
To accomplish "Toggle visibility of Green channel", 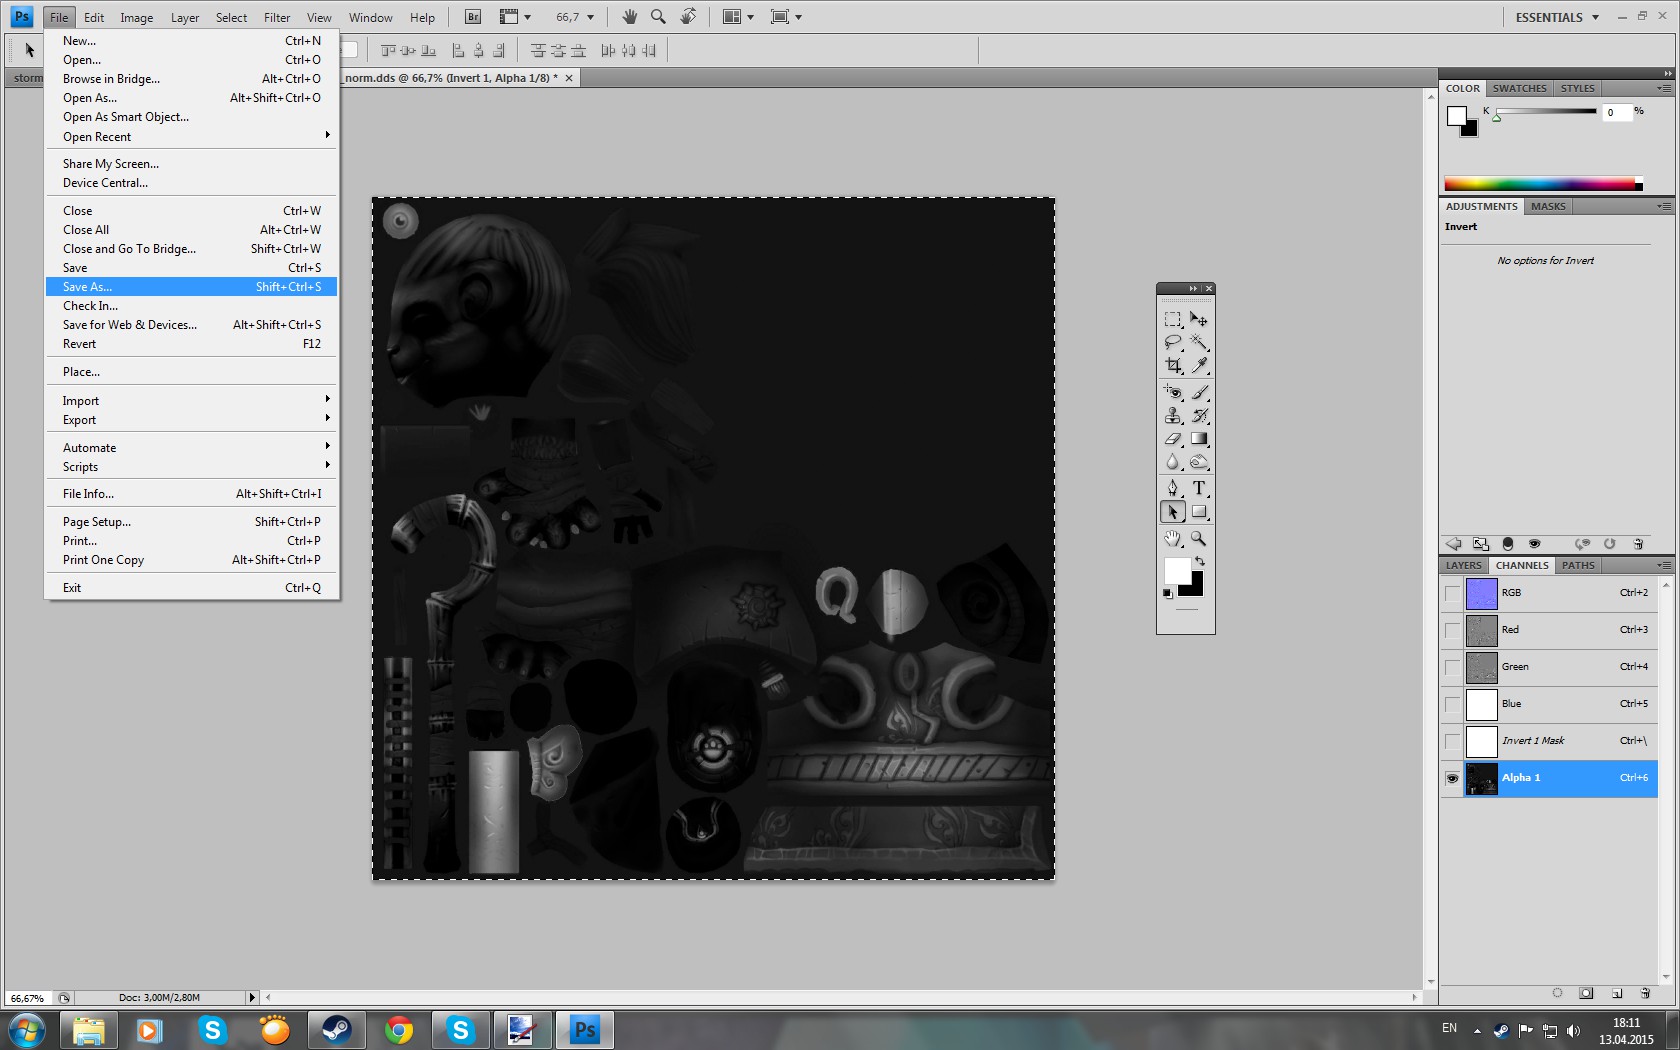I will pos(1452,667).
